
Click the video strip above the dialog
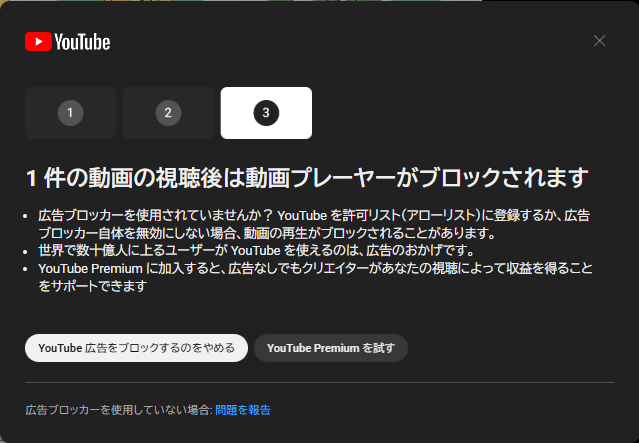pos(319,4)
